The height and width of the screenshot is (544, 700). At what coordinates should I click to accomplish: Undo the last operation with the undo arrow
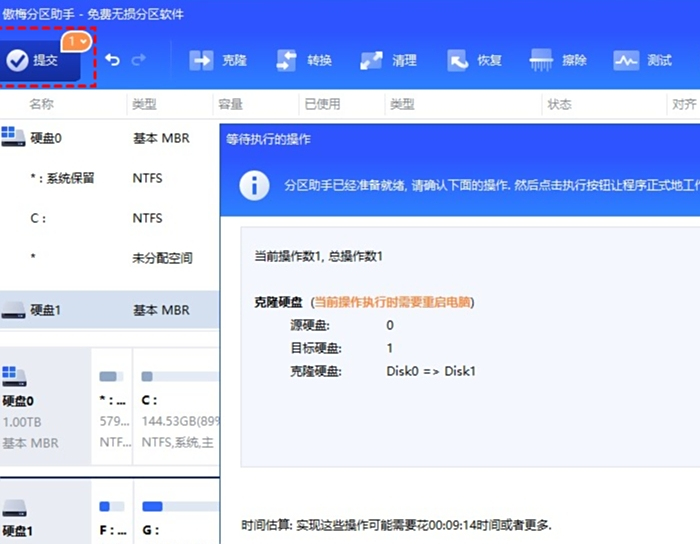click(112, 60)
